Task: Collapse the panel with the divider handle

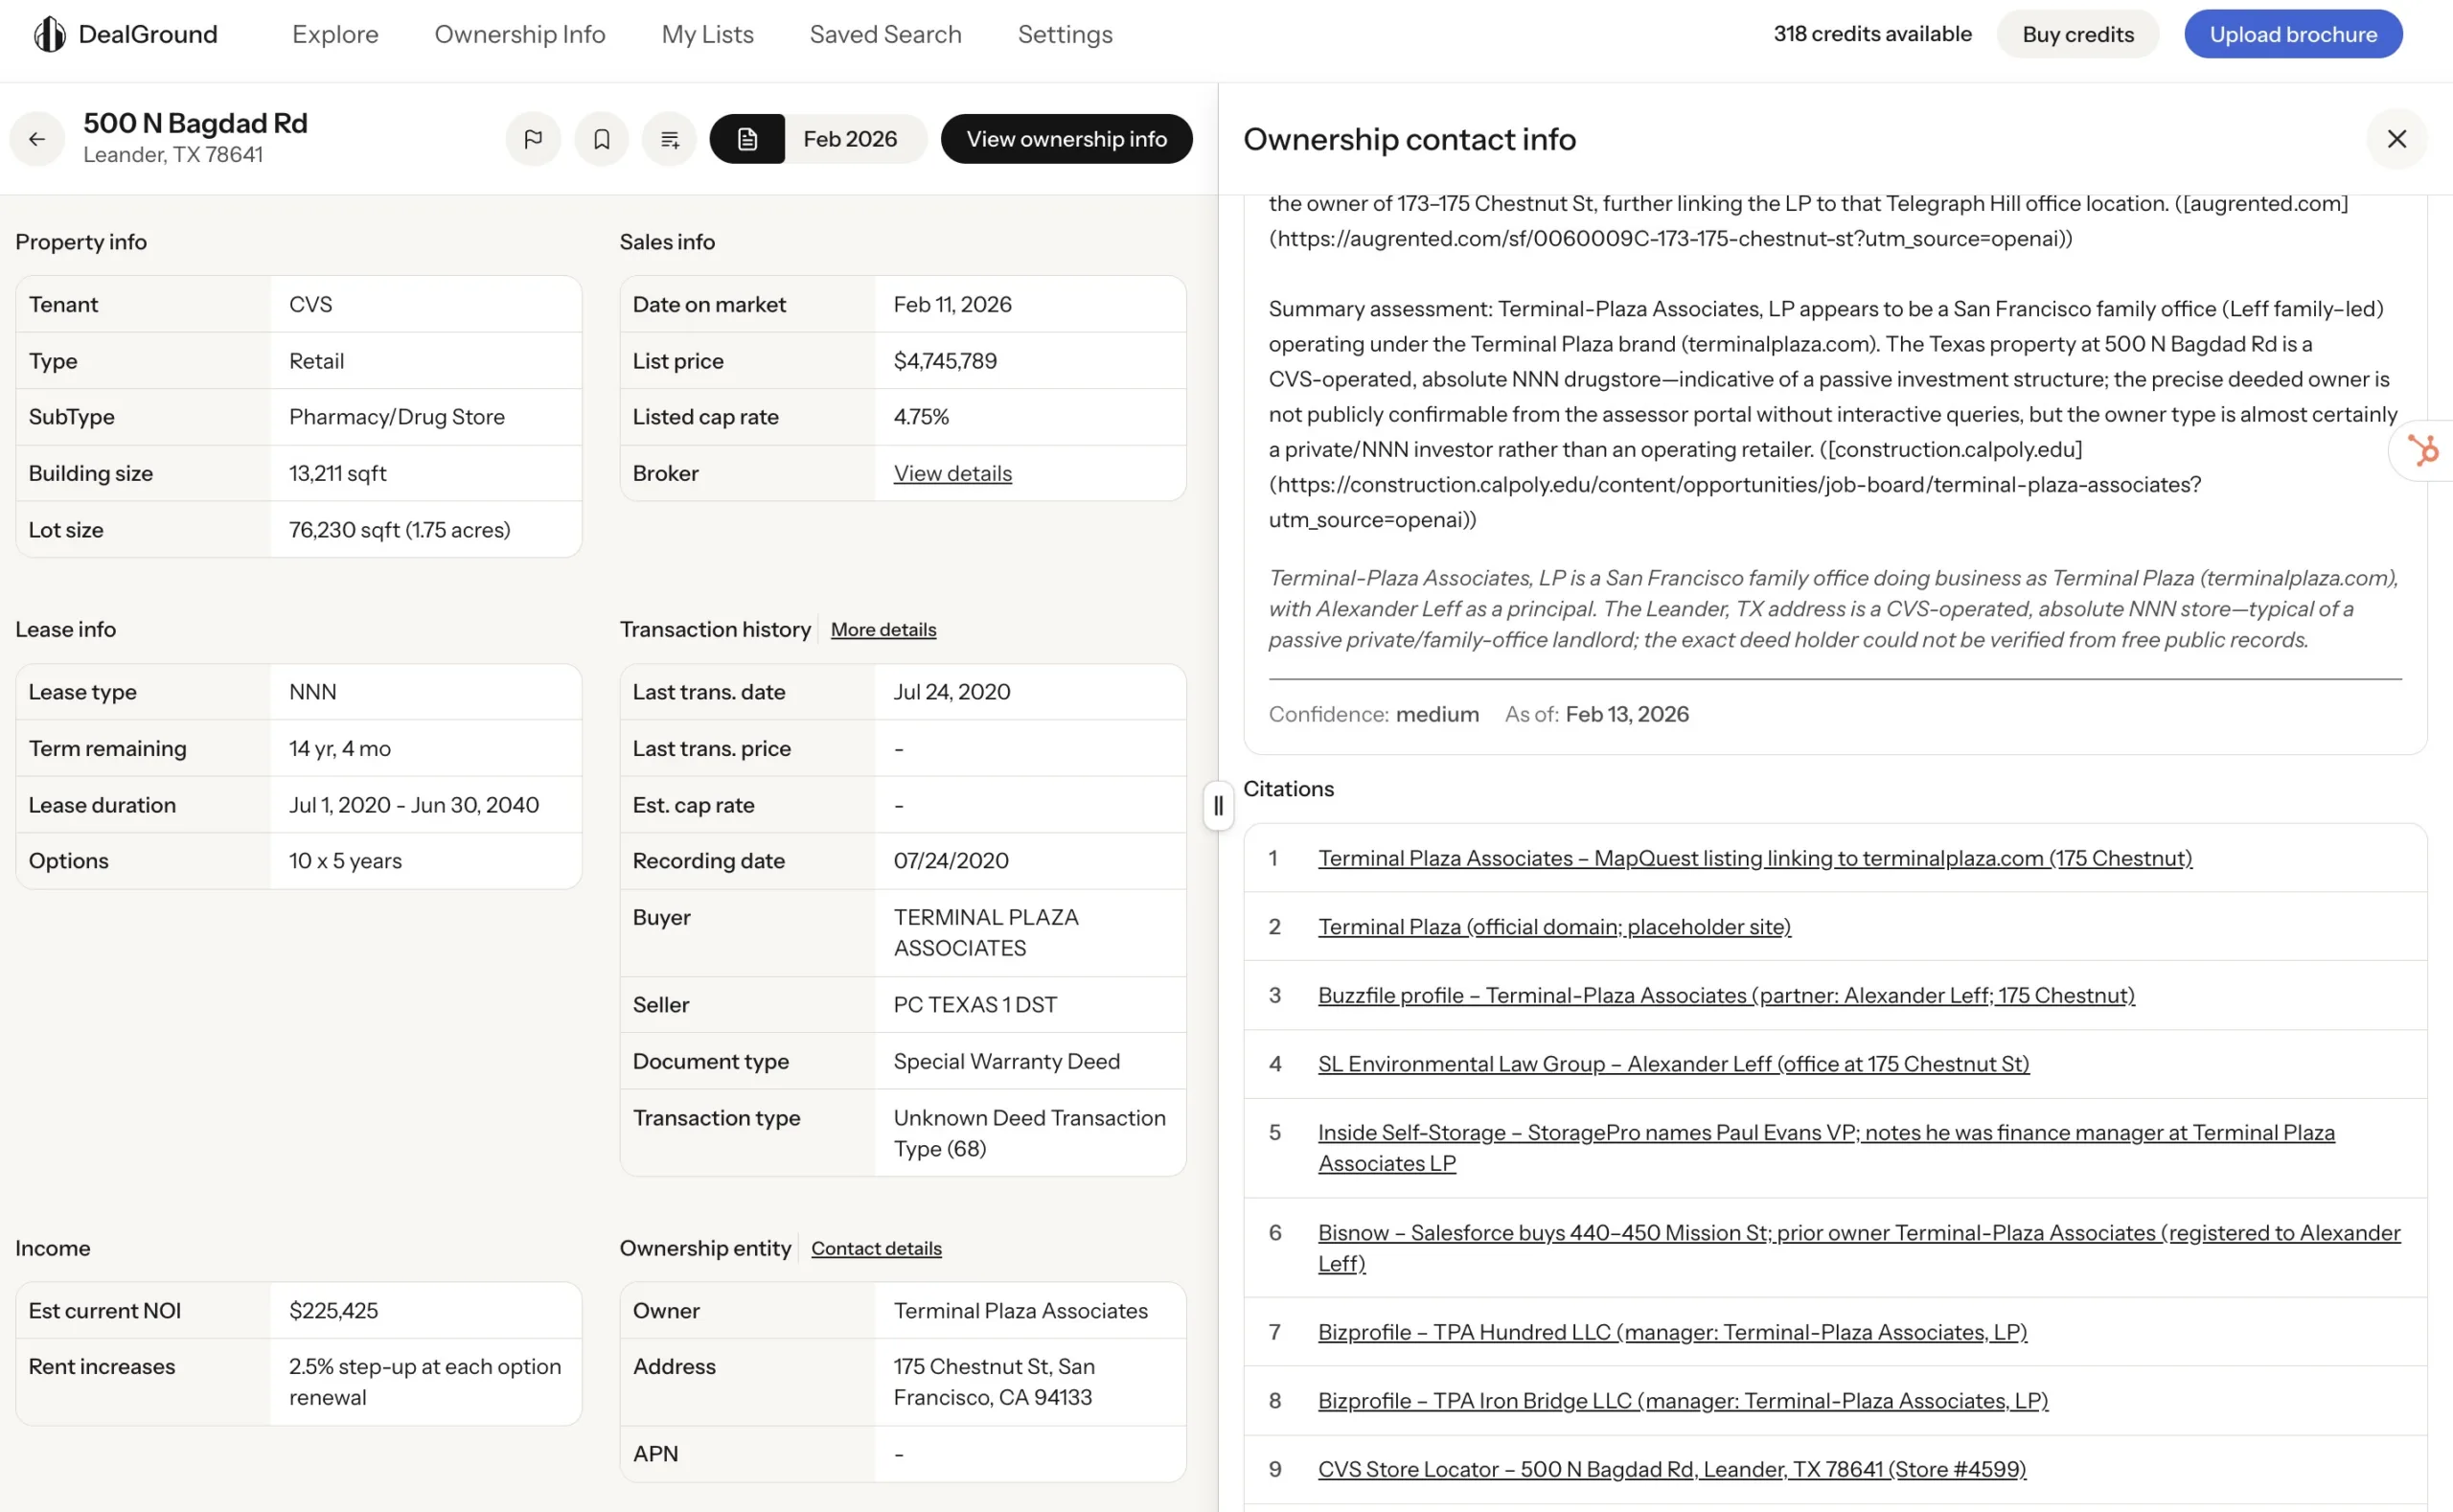Action: click(x=1218, y=806)
